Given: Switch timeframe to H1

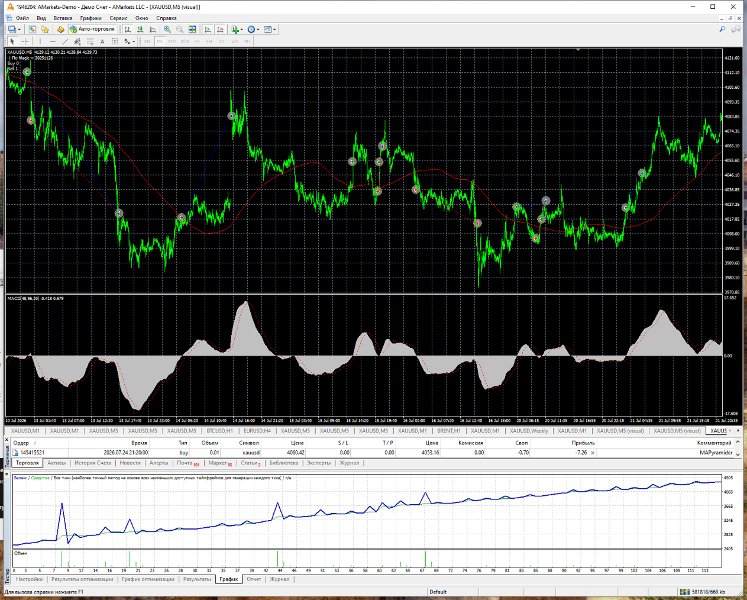Looking at the screenshot, I should (x=197, y=41).
